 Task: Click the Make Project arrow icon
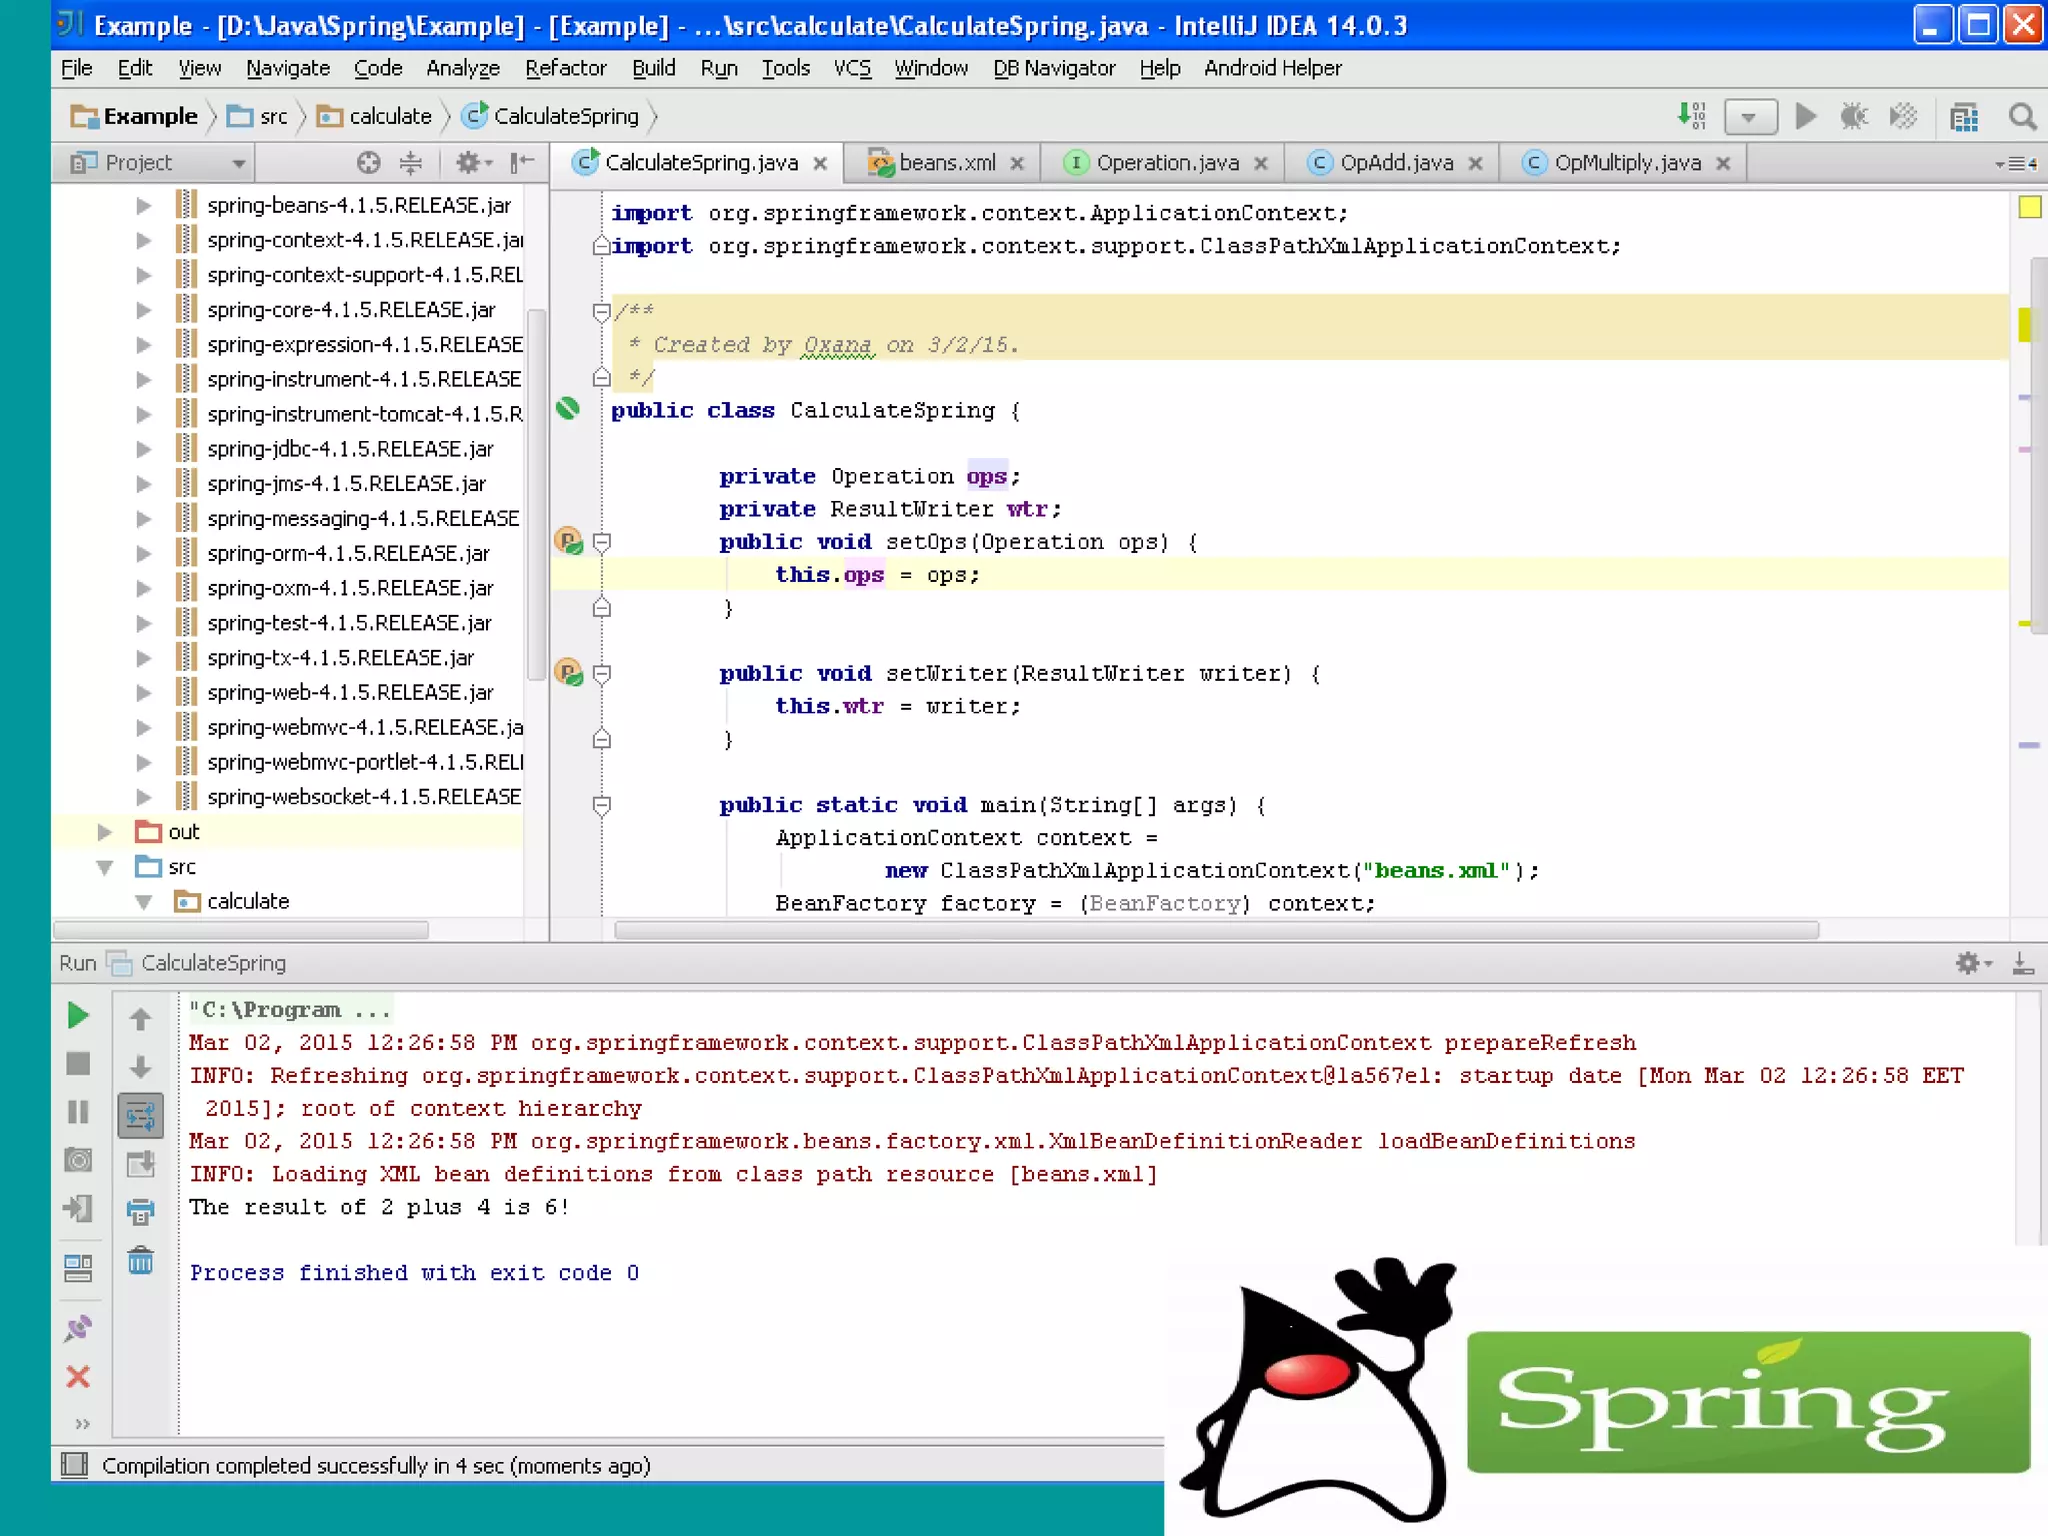point(1691,116)
